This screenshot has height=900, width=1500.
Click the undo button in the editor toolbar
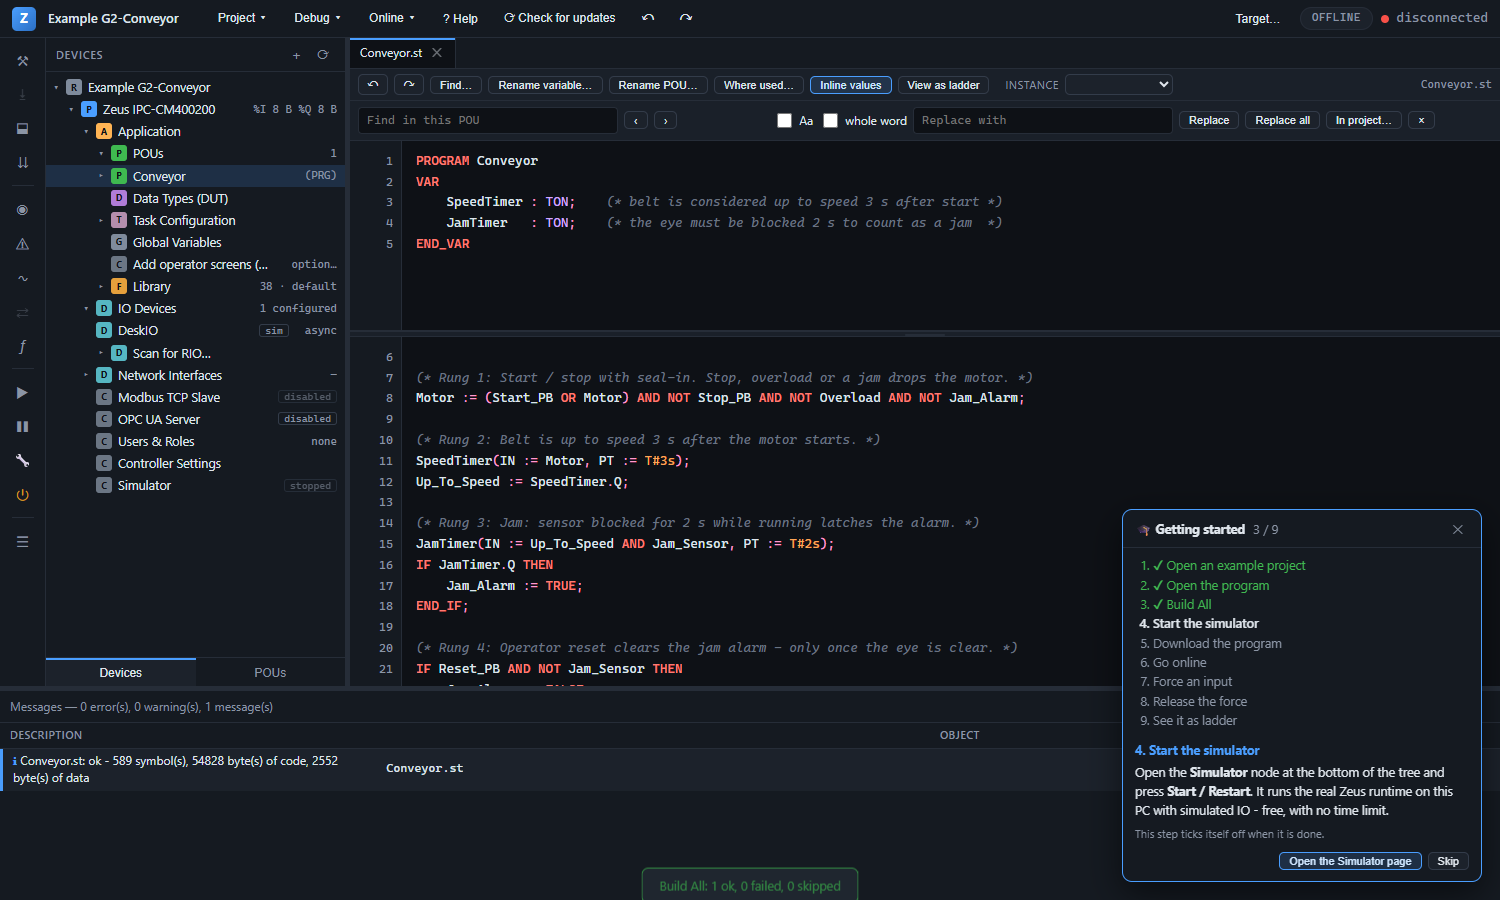373,85
